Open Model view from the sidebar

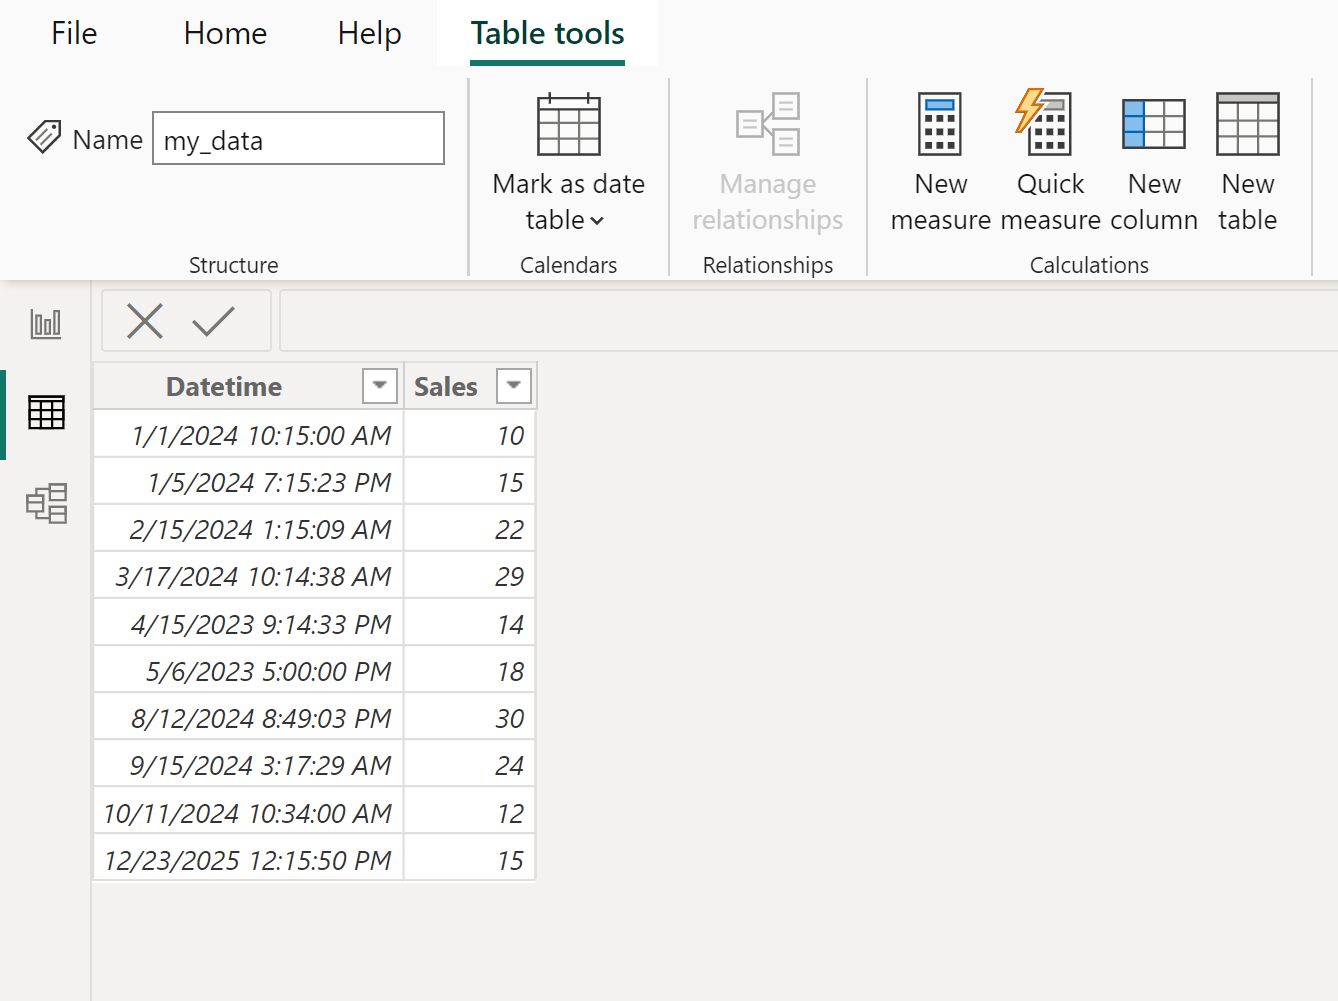coord(46,505)
